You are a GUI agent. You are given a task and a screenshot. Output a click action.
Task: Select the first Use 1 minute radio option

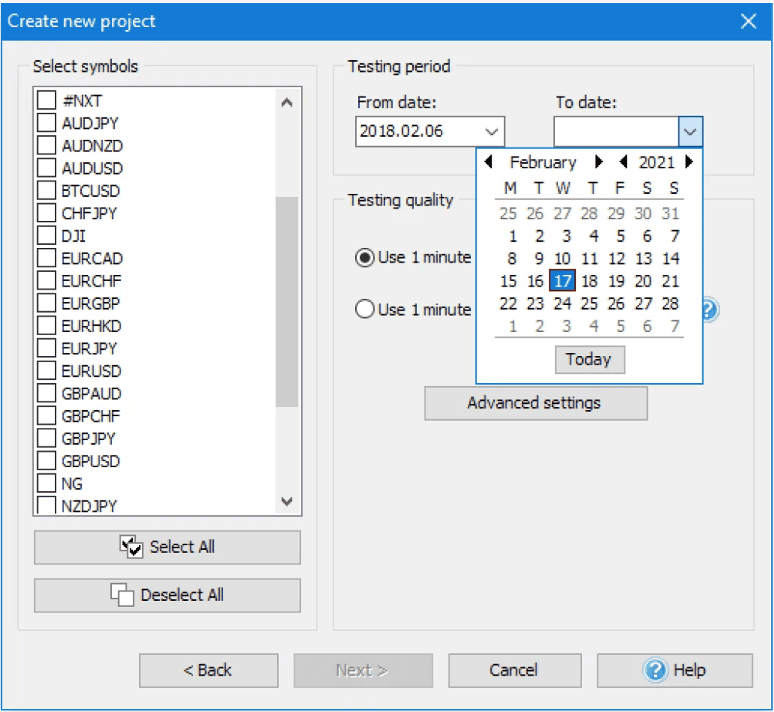pyautogui.click(x=365, y=258)
